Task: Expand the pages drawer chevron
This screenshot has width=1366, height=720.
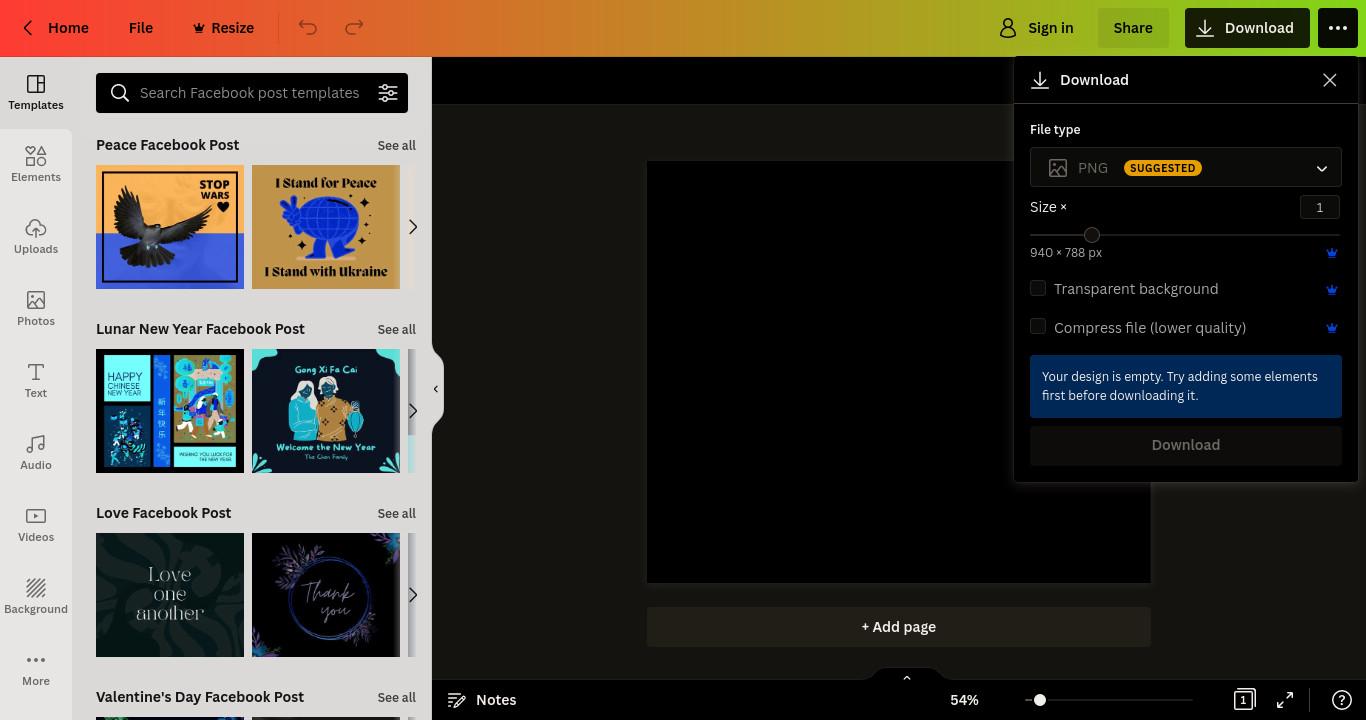Action: (x=906, y=678)
